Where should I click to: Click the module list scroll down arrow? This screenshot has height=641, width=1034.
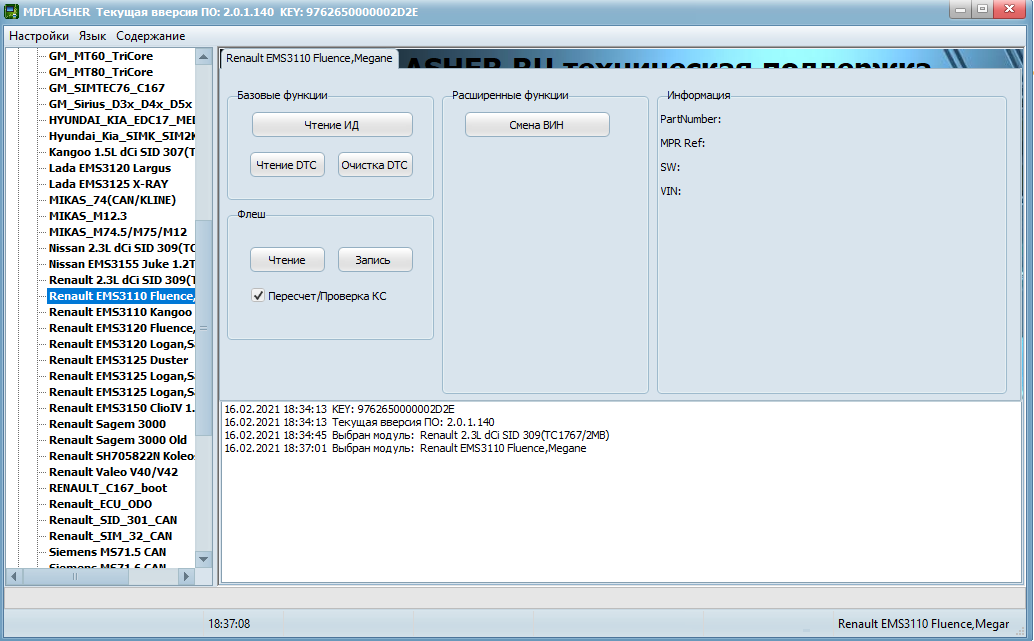pos(204,559)
